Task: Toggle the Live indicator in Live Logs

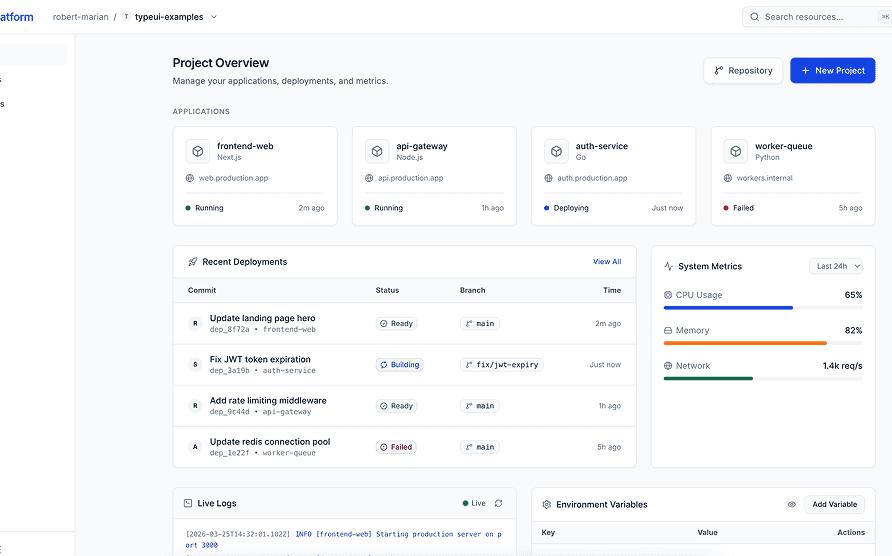Action: [x=474, y=503]
